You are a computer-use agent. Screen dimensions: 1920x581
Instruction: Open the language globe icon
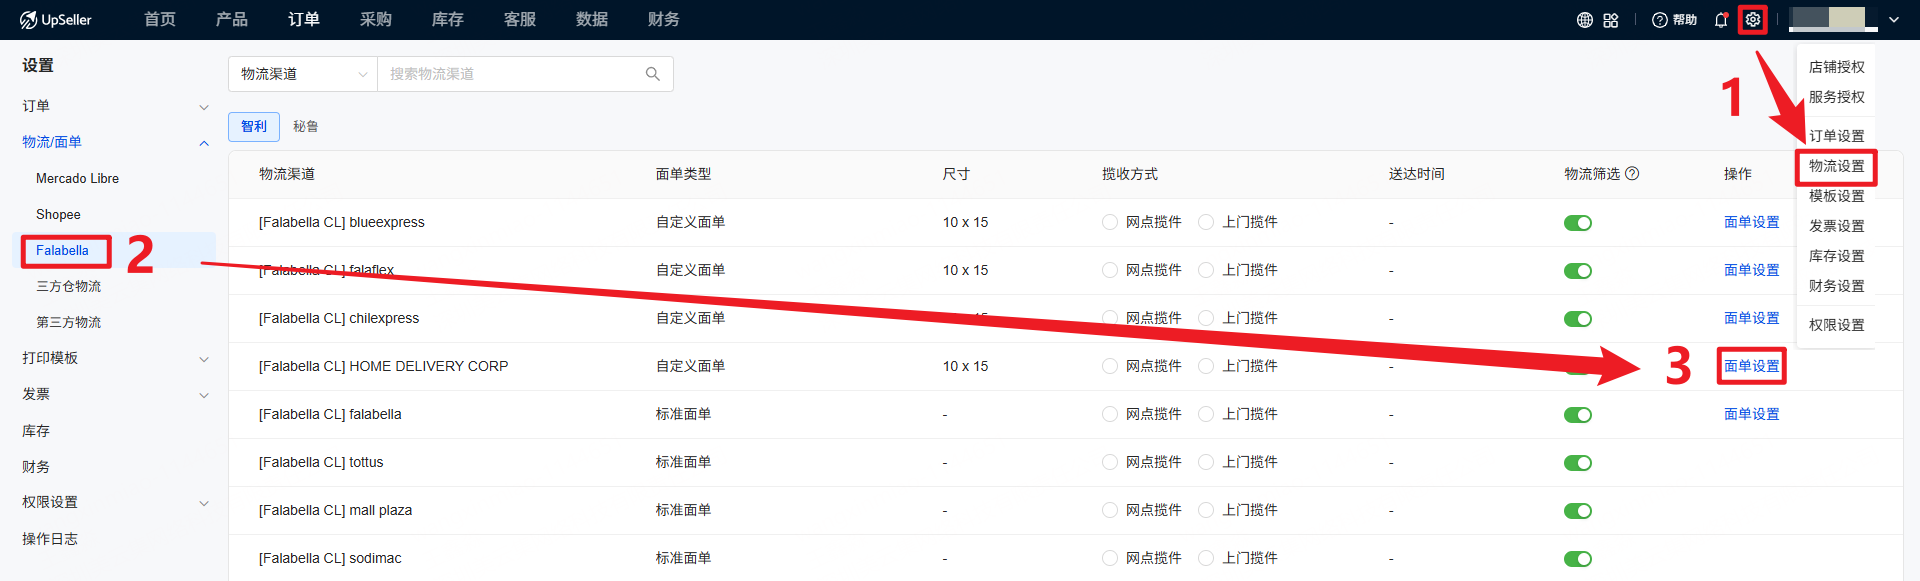point(1584,20)
